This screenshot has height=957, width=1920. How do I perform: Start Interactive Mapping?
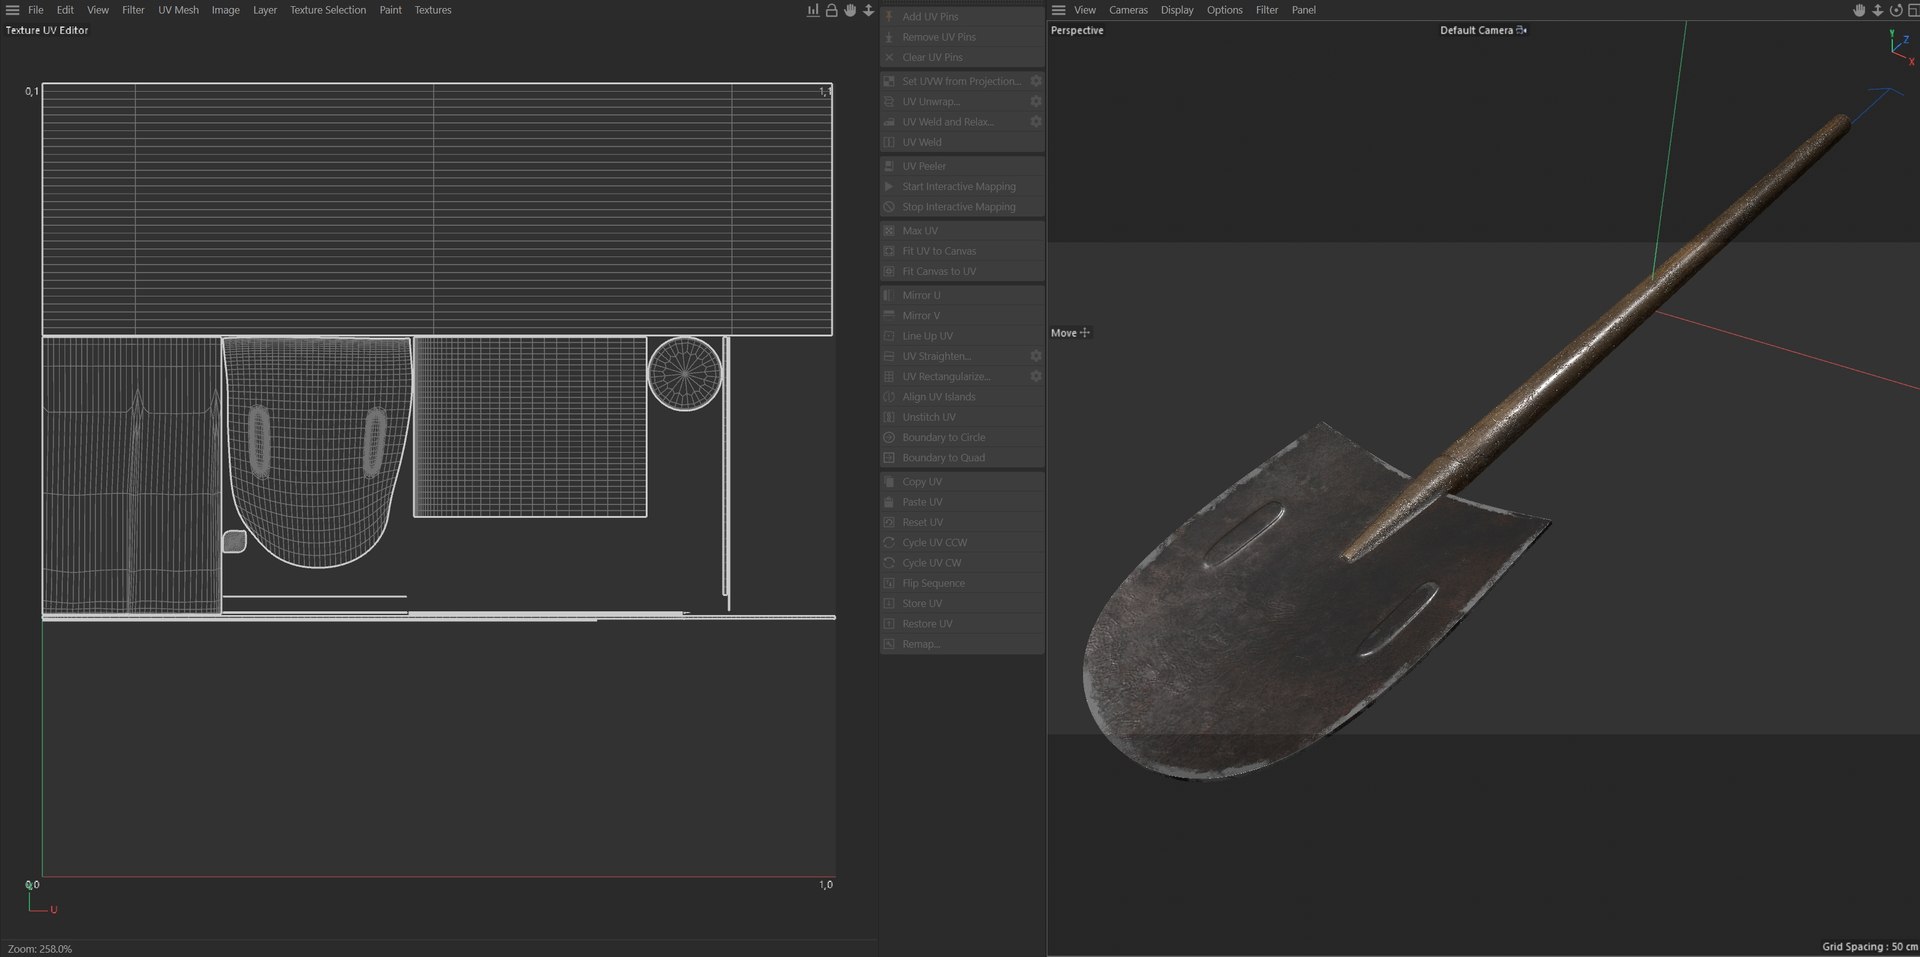[x=962, y=186]
